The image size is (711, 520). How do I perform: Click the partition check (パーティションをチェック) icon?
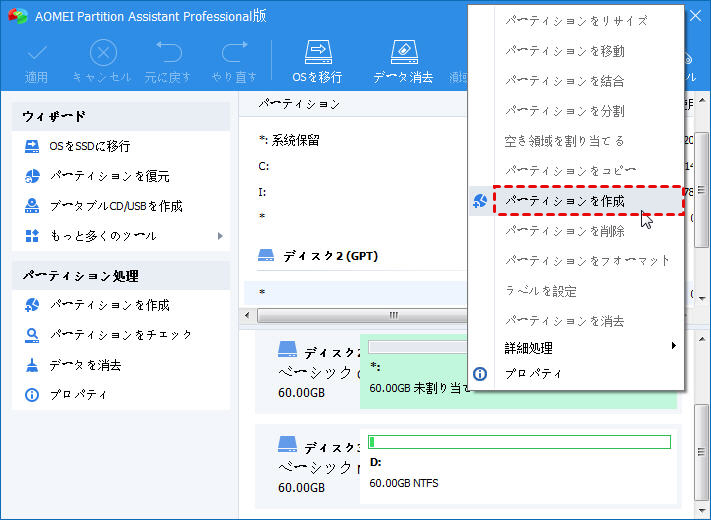coord(32,335)
